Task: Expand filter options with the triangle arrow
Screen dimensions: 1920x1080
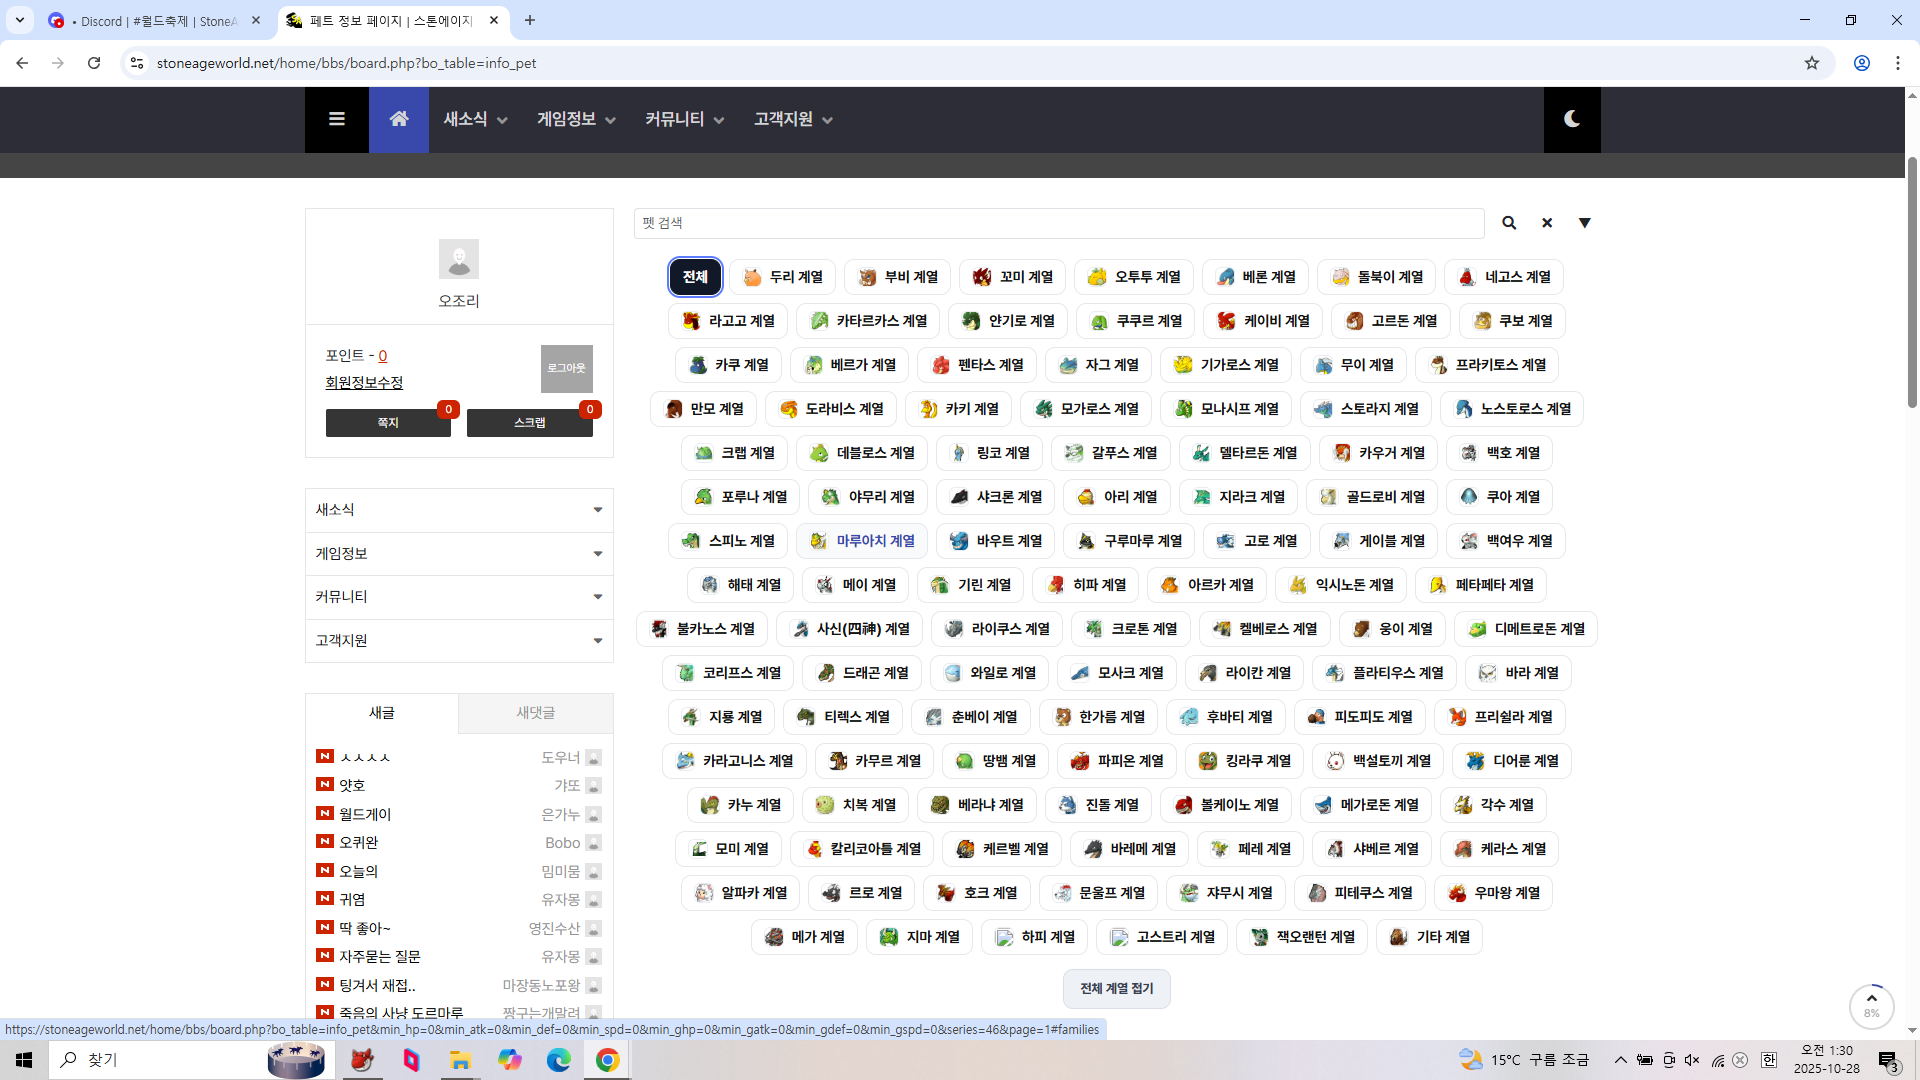Action: (x=1584, y=223)
